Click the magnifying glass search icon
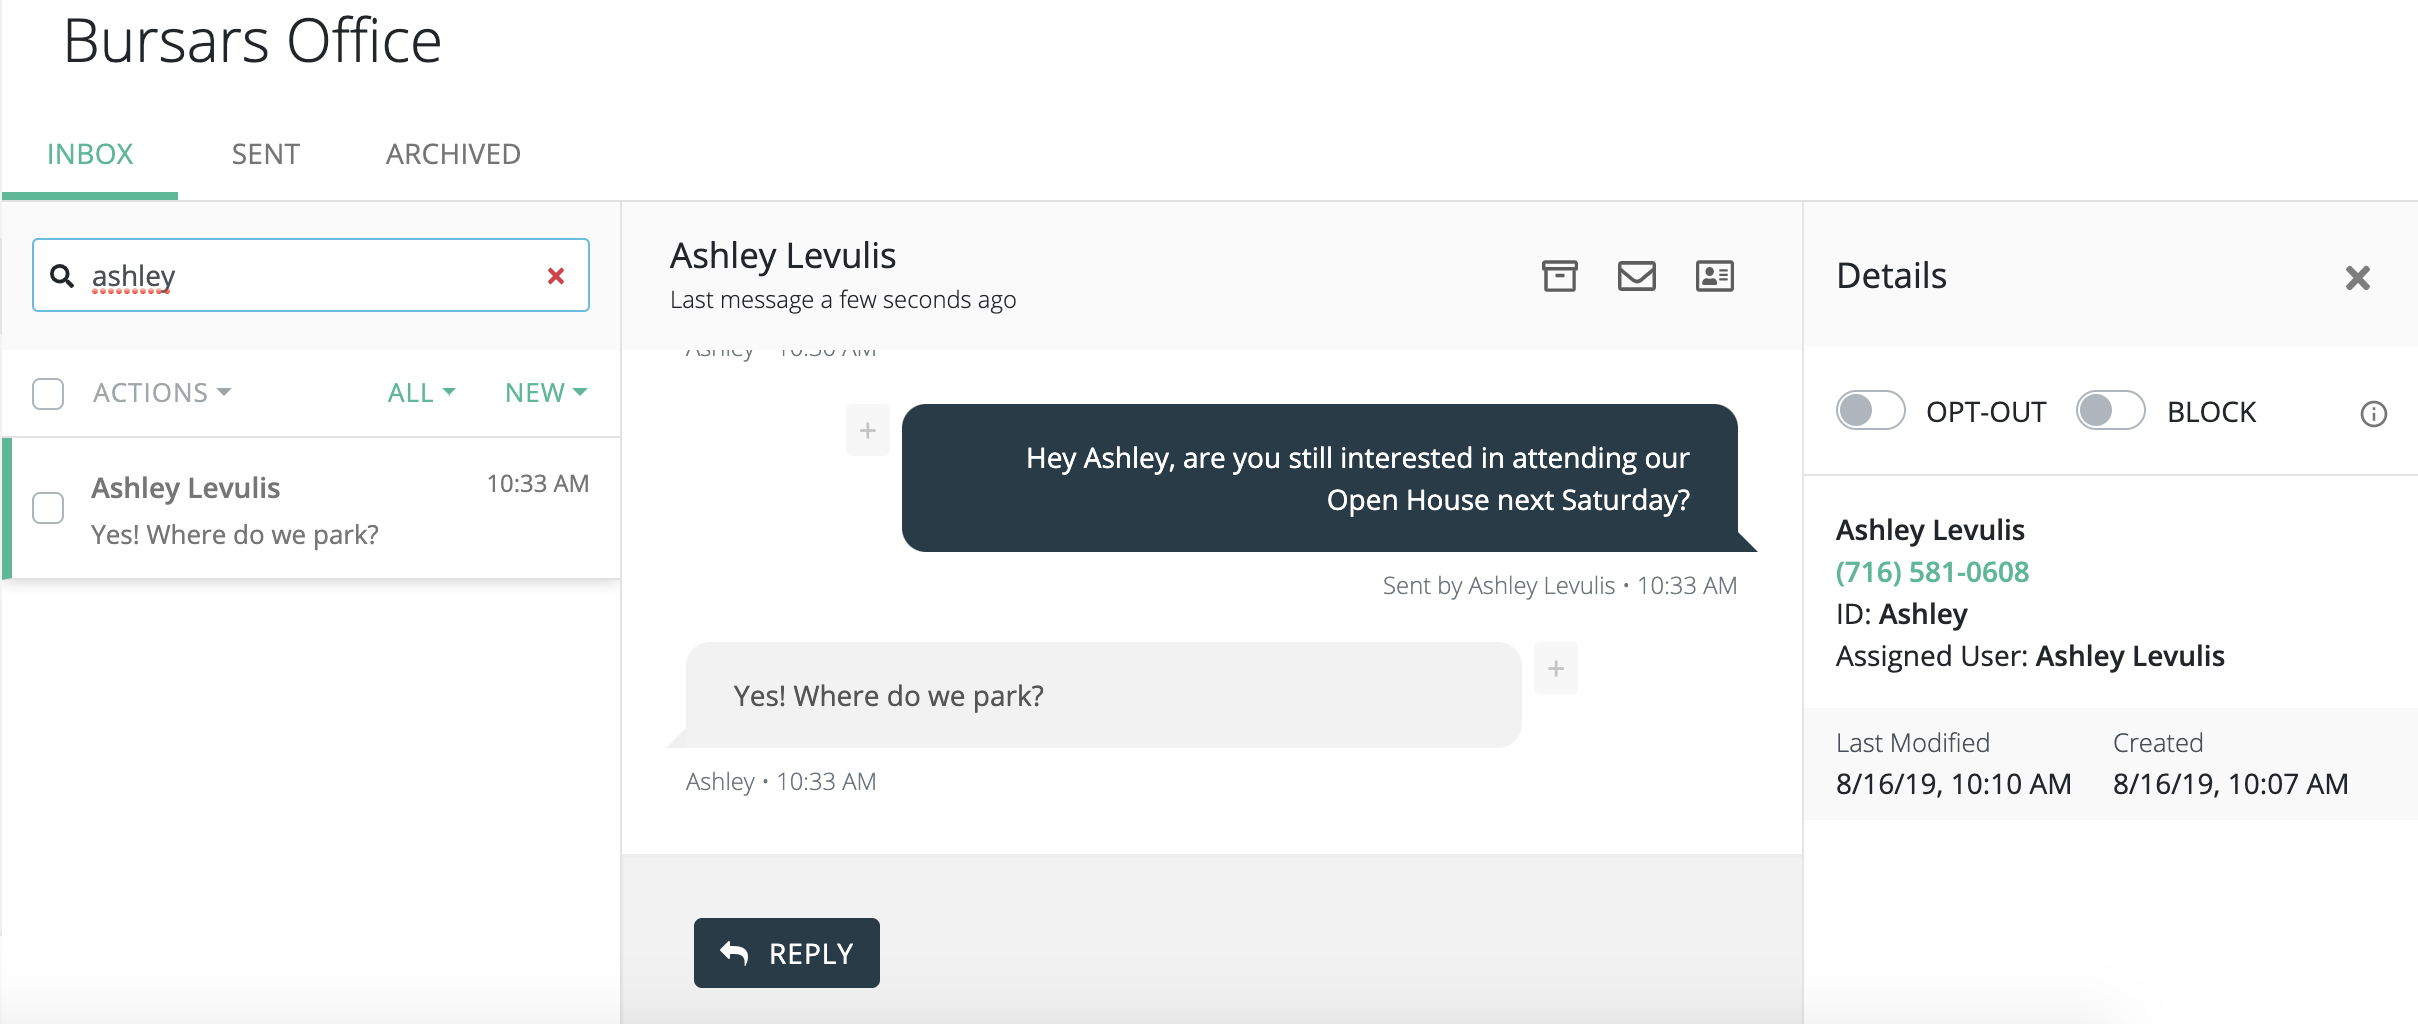Image resolution: width=2418 pixels, height=1024 pixels. pos(62,276)
